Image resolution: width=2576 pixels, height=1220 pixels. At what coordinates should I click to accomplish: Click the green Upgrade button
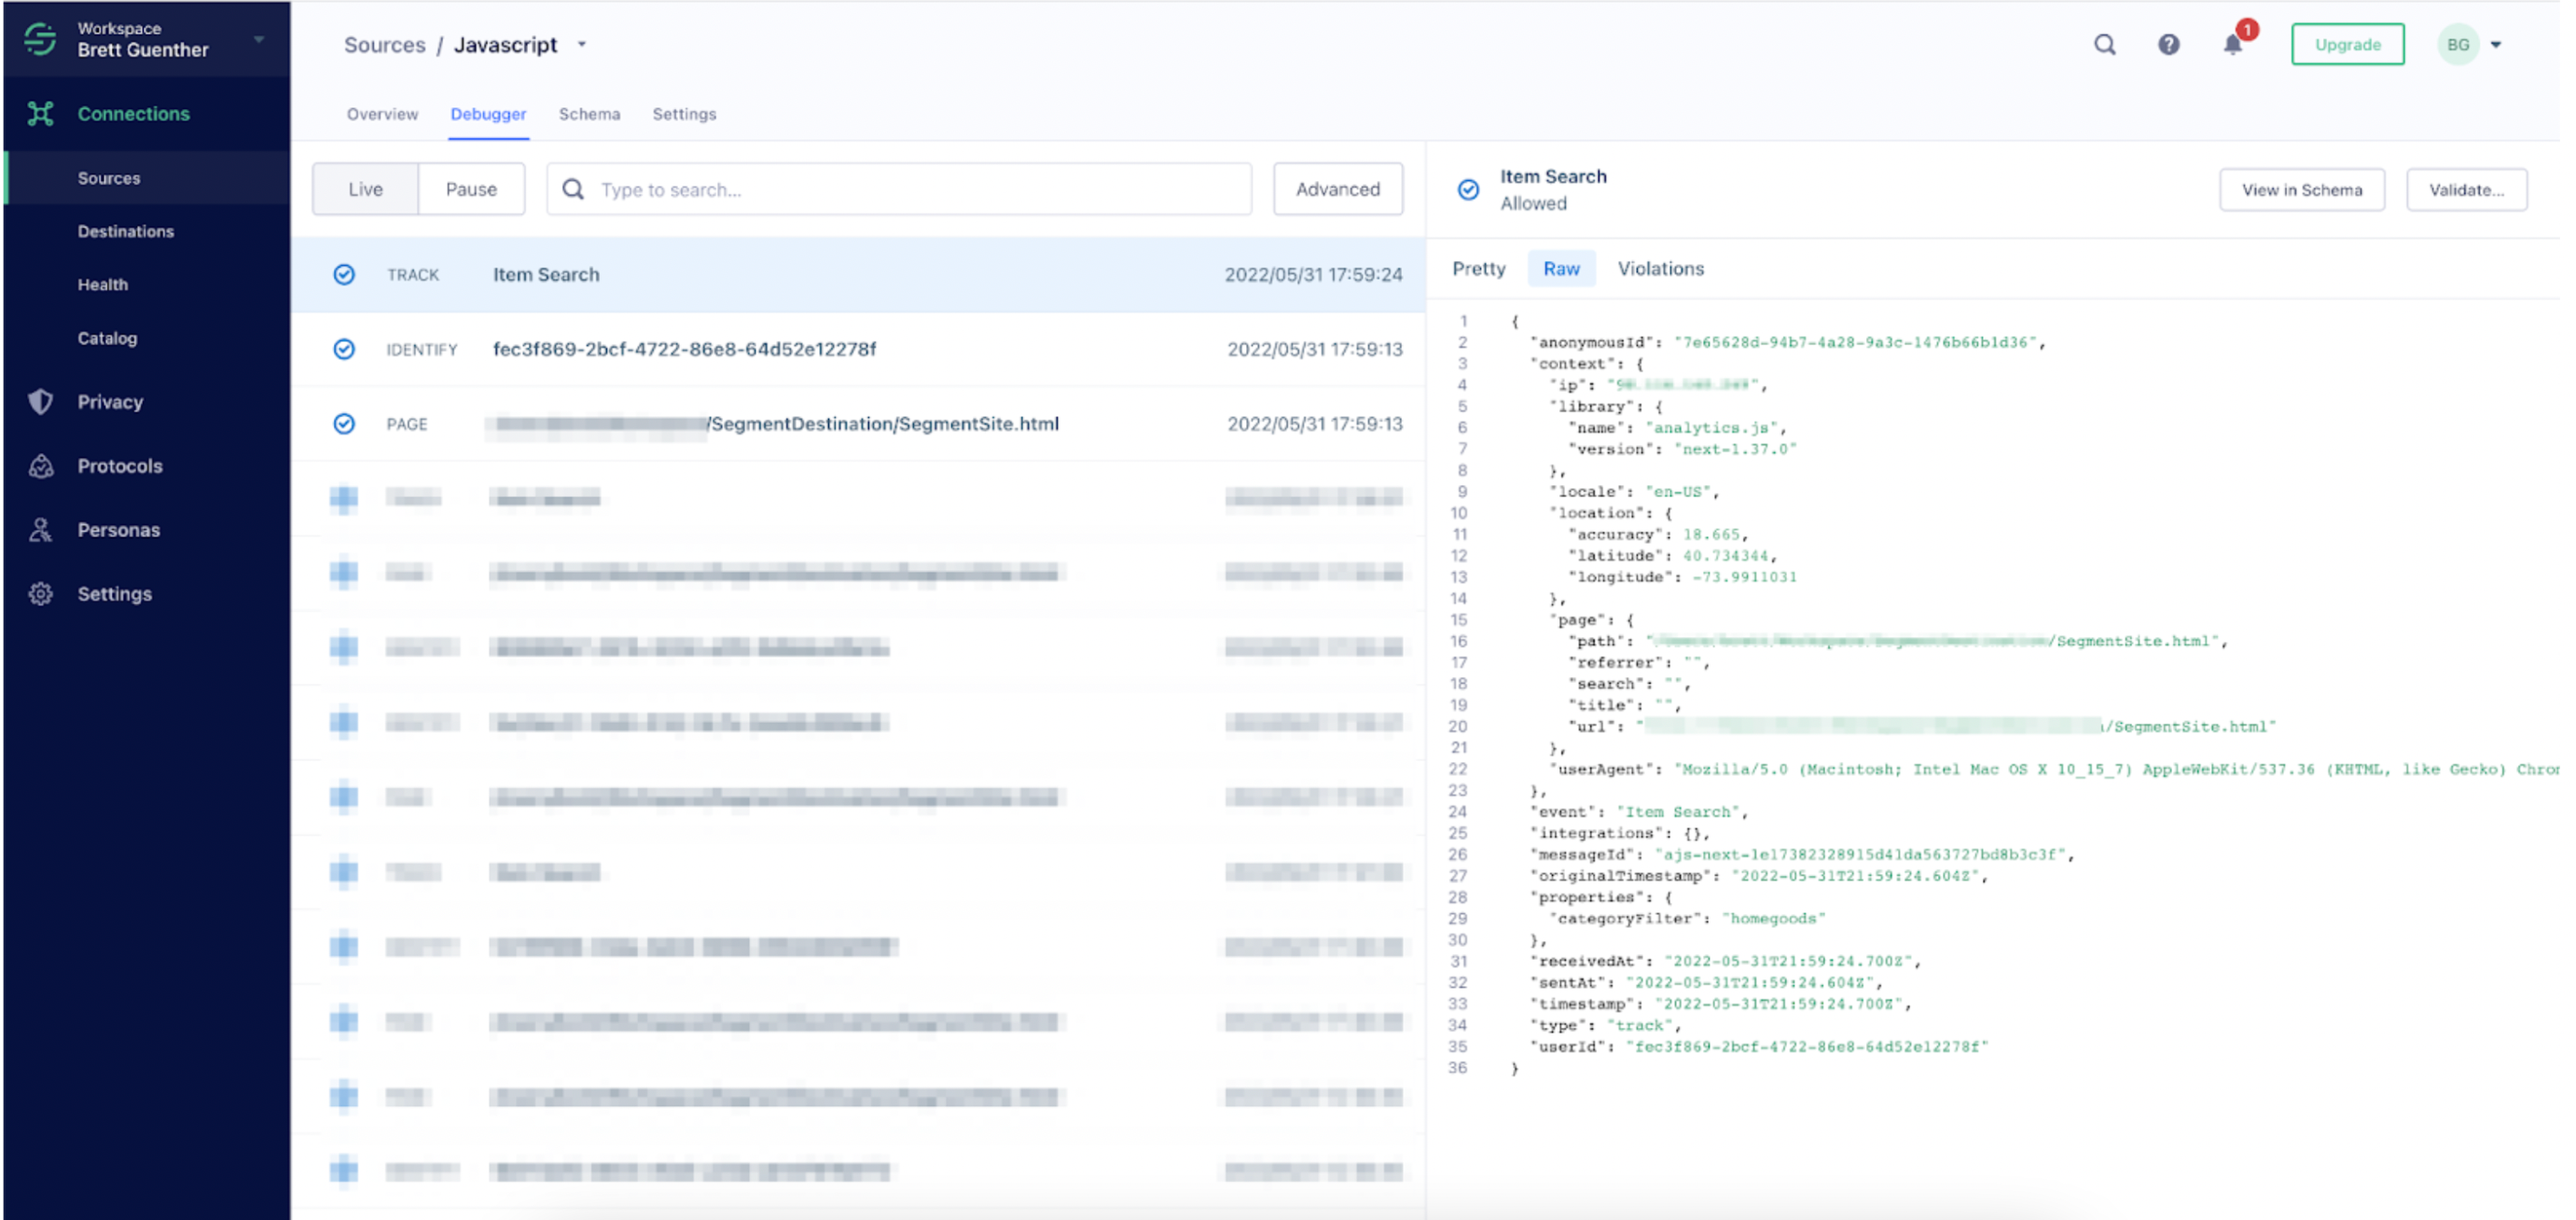[2347, 45]
